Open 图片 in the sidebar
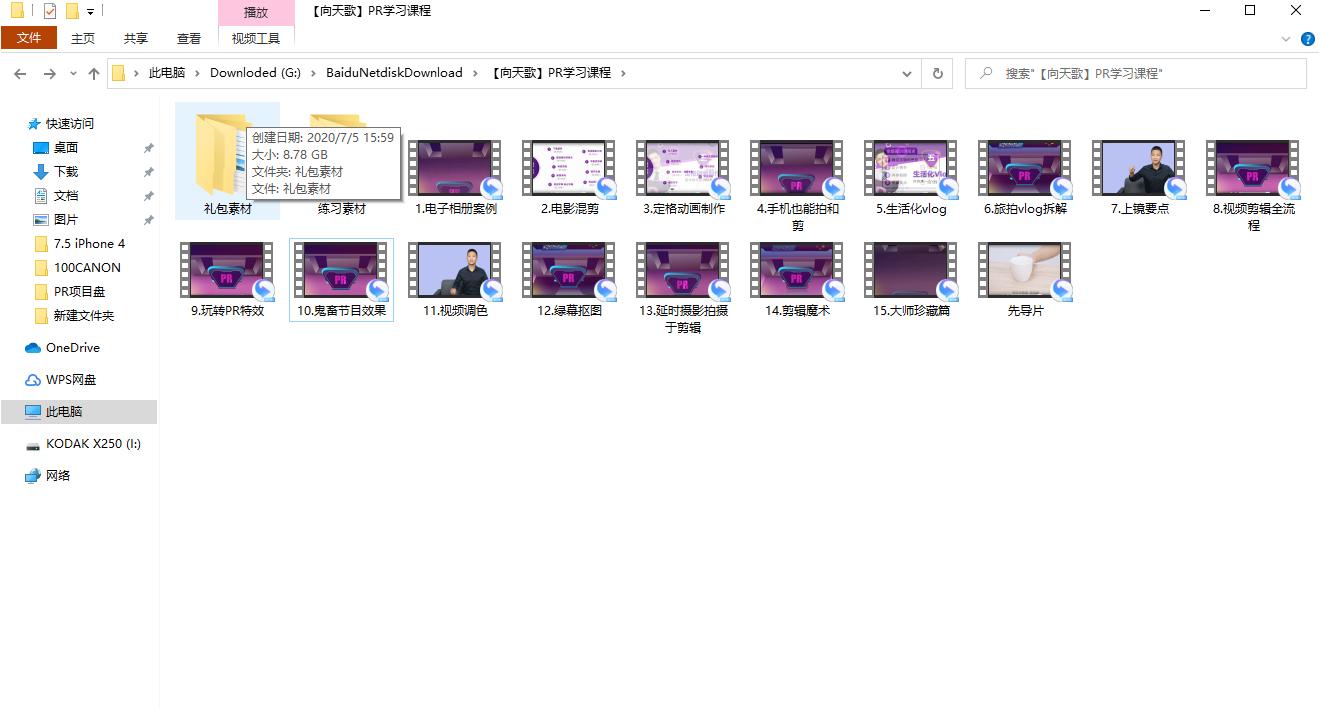This screenshot has height=708, width=1320. click(x=66, y=220)
